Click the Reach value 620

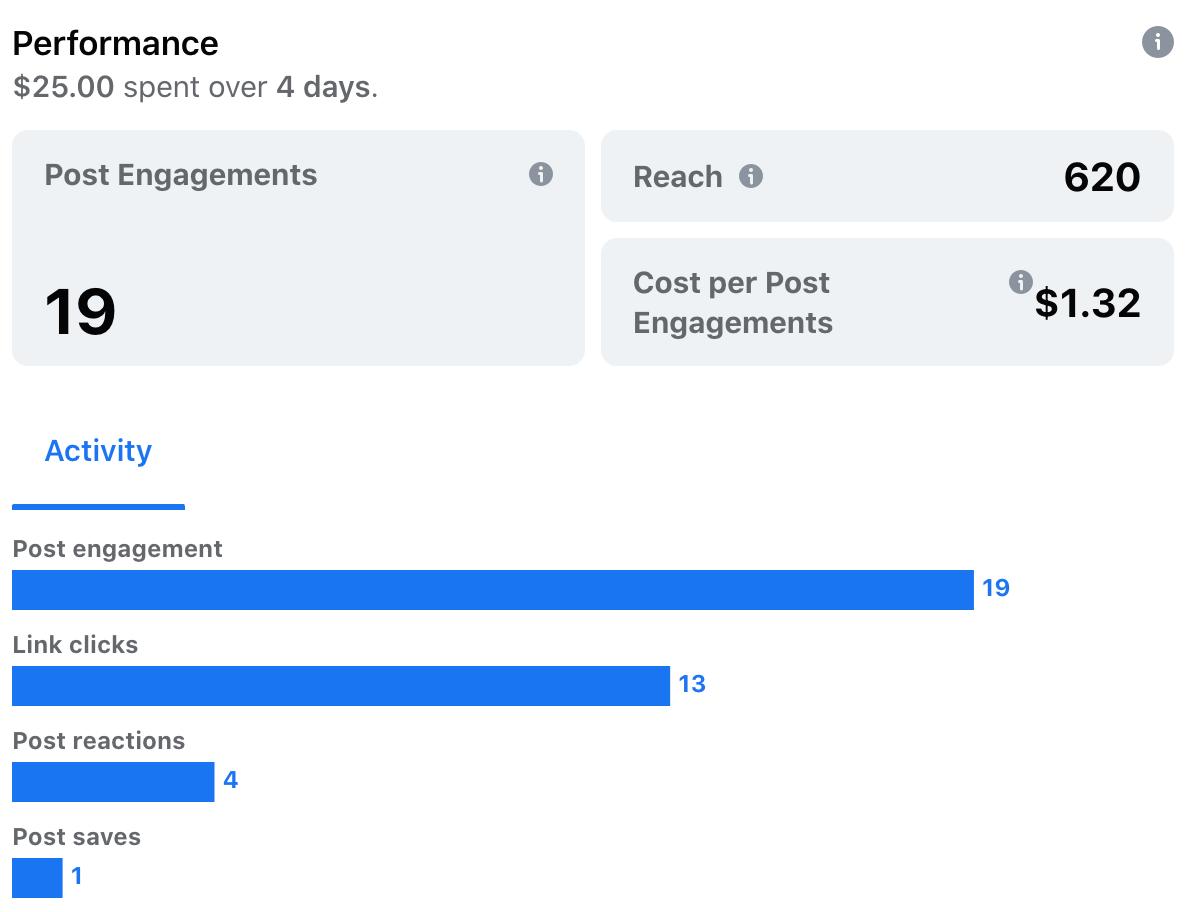click(1102, 177)
